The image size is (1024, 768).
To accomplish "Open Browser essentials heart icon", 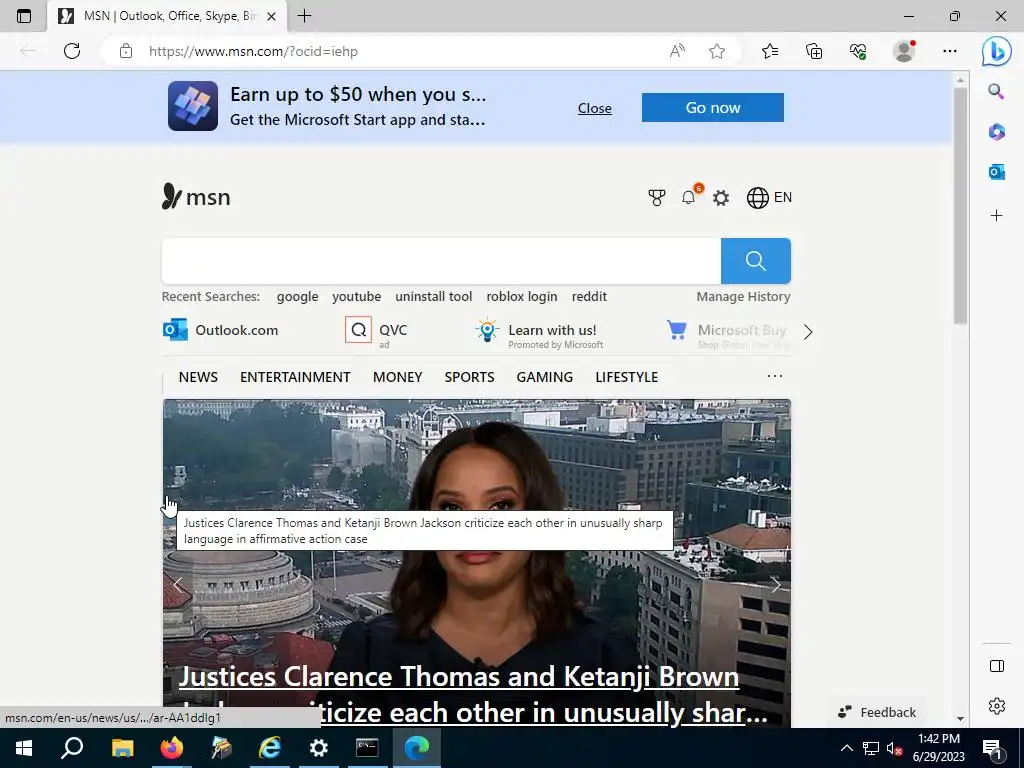I will (858, 51).
